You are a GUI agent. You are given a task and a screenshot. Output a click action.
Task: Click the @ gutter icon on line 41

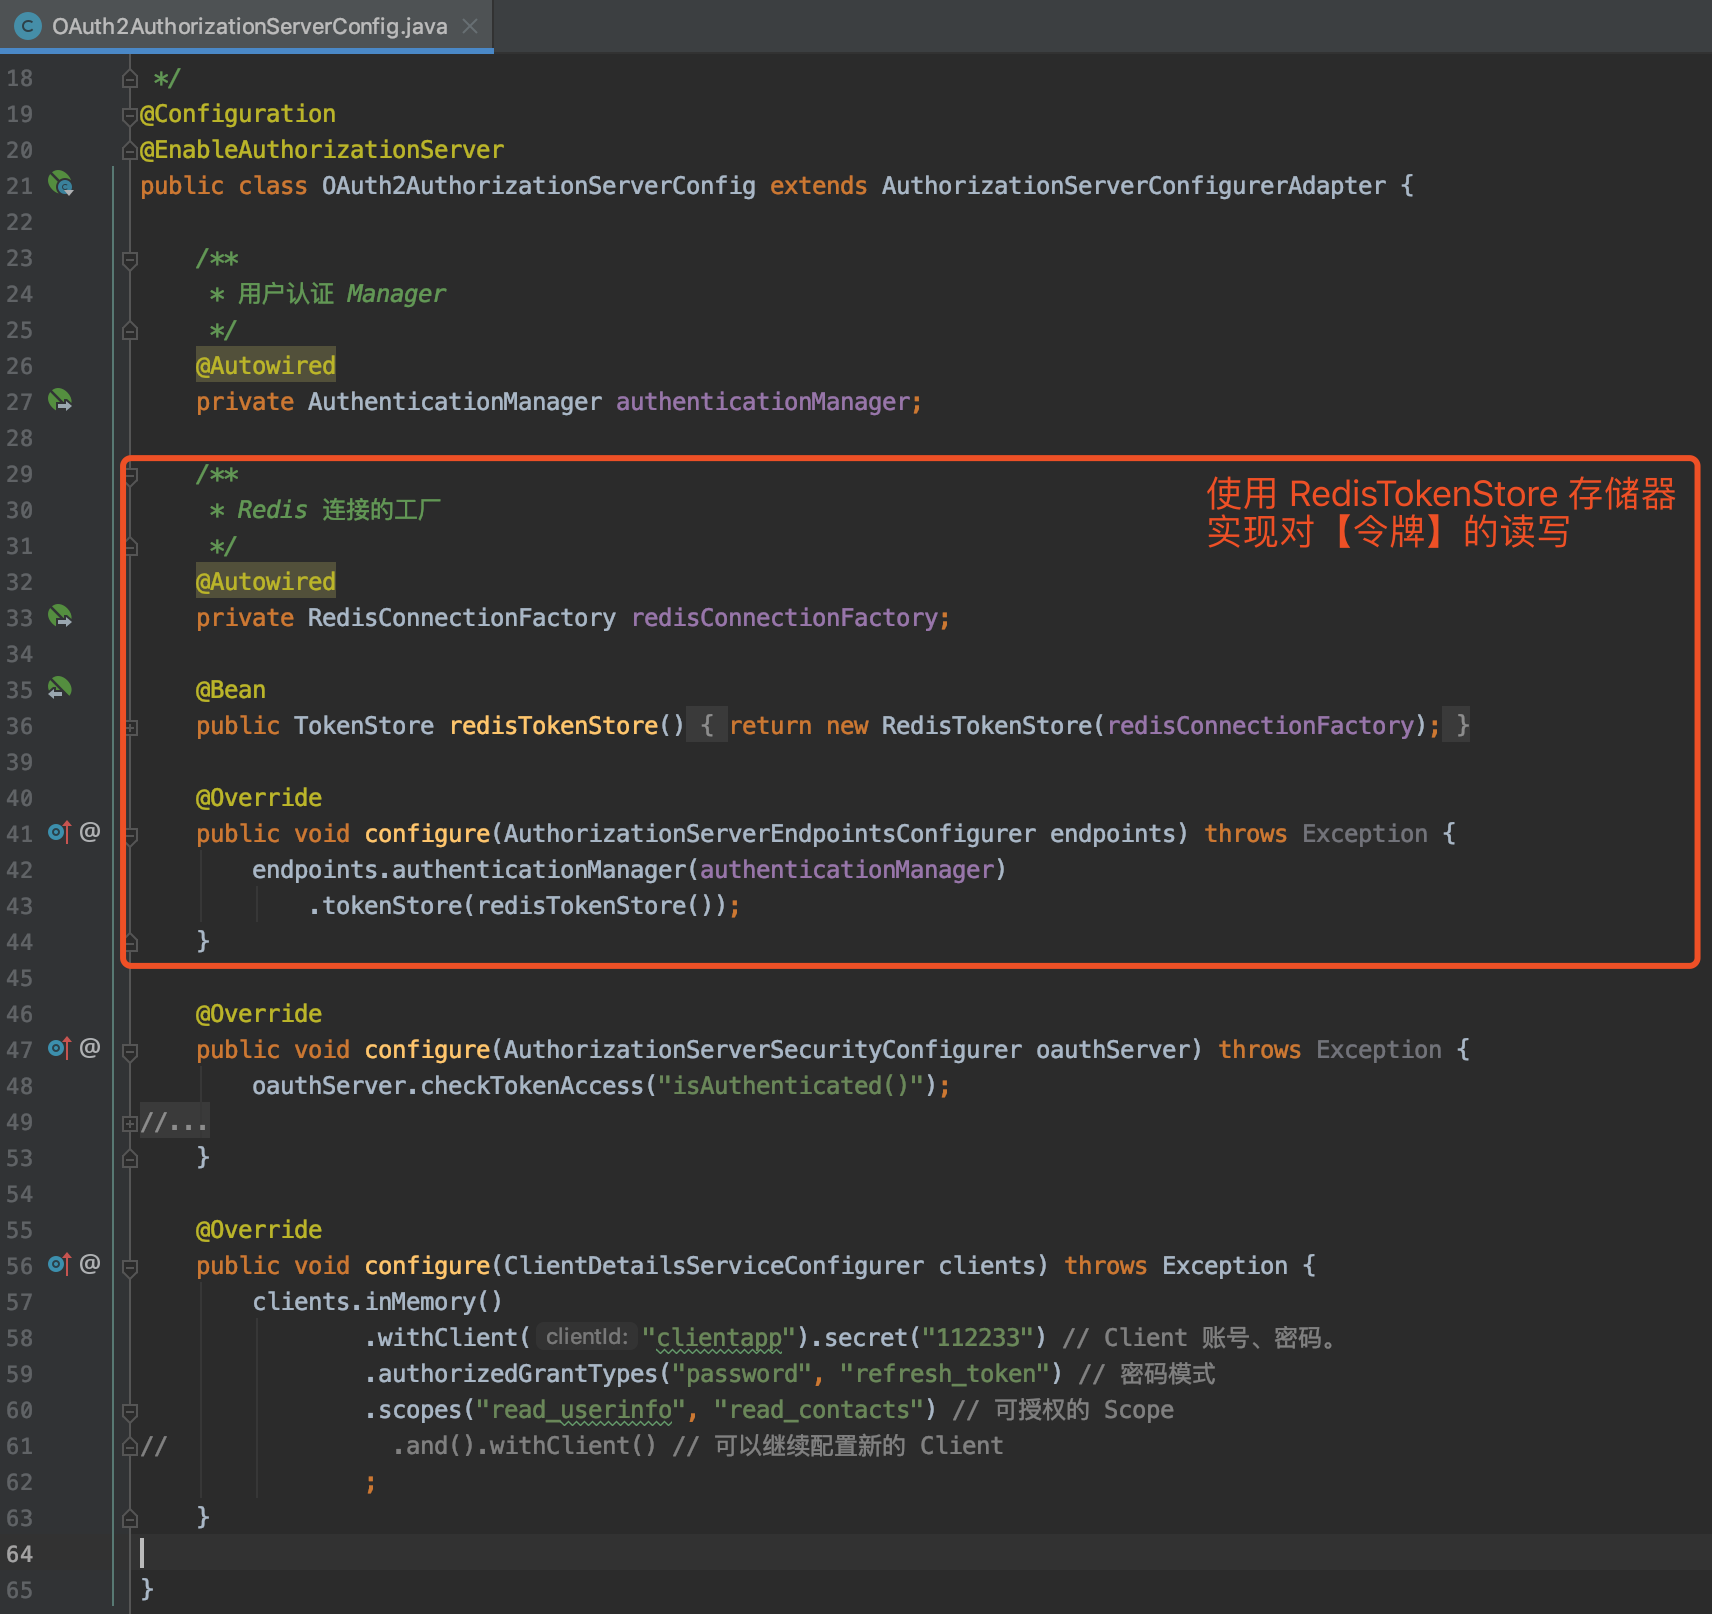click(90, 832)
